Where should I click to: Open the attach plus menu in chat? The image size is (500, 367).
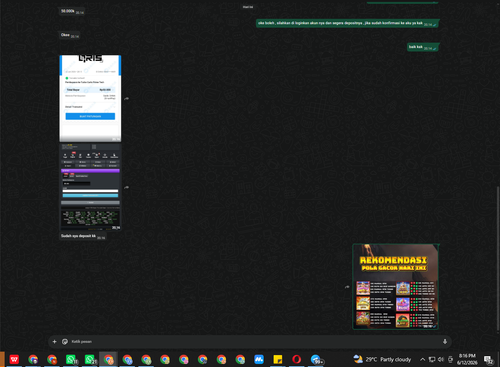pos(54,342)
